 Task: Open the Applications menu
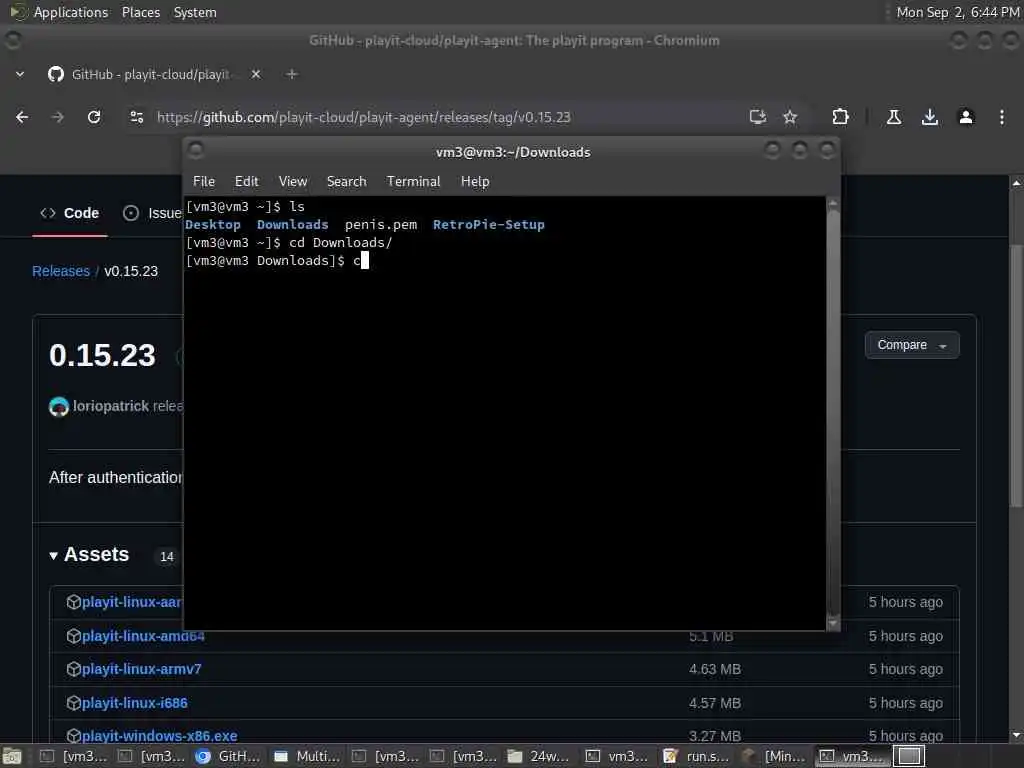point(71,12)
